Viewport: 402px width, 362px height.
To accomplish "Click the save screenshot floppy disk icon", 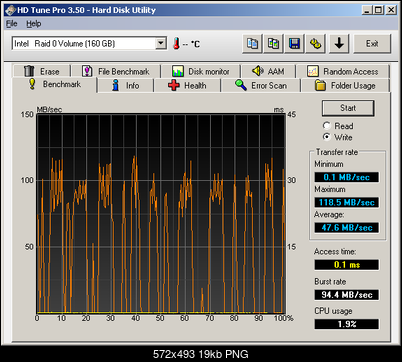I will [x=294, y=44].
